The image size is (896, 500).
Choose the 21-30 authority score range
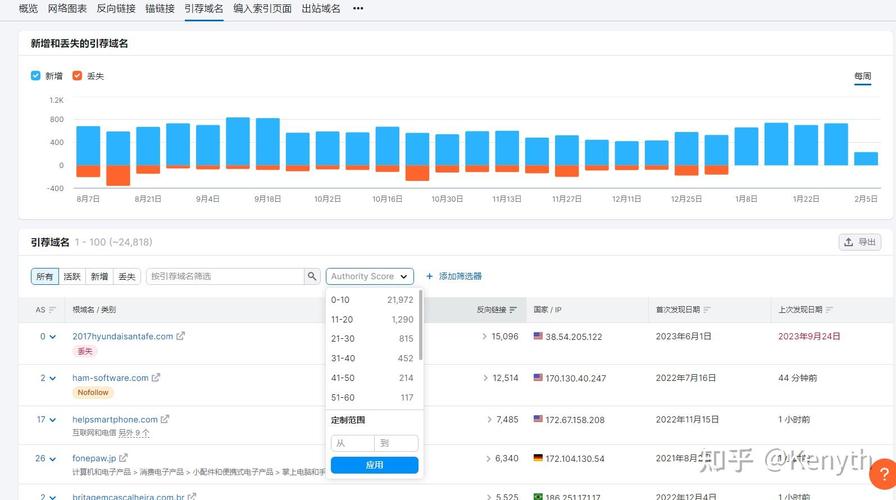point(372,339)
